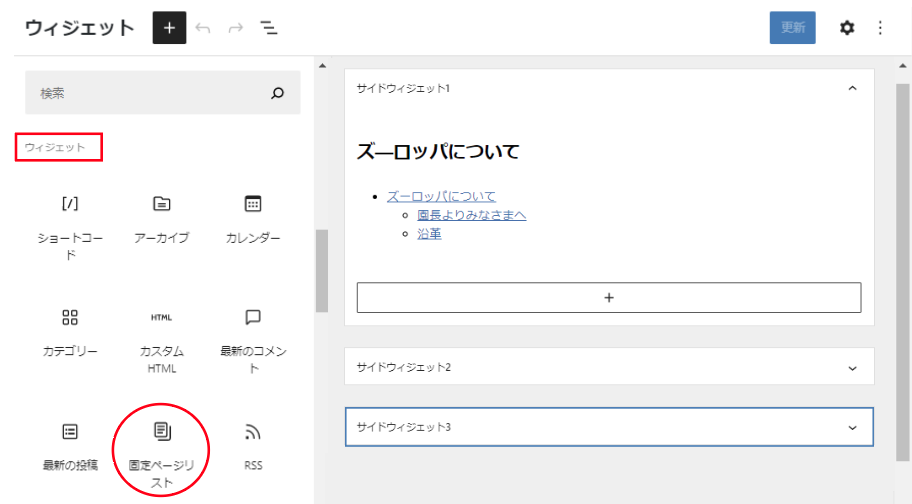Viewport: 912px width, 504px height.
Task: Undo the last change
Action: pyautogui.click(x=202, y=27)
